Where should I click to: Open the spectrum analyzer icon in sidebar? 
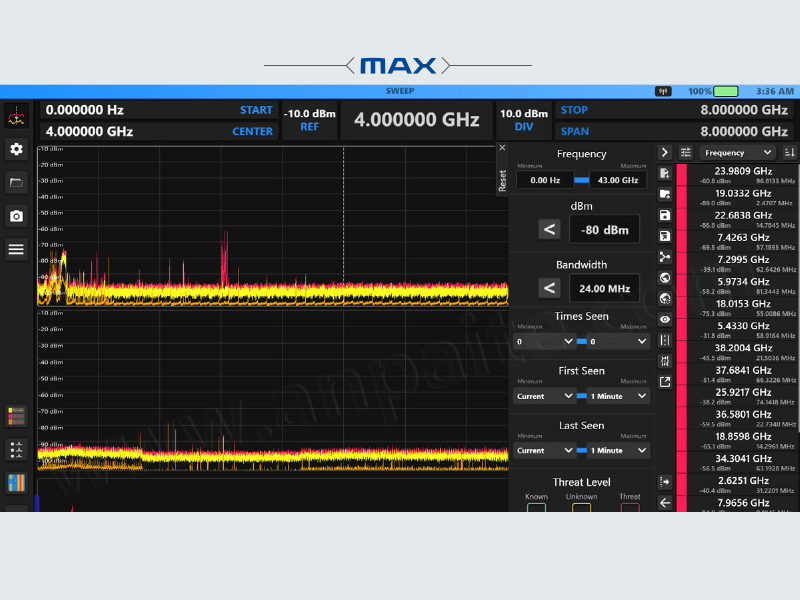point(16,117)
